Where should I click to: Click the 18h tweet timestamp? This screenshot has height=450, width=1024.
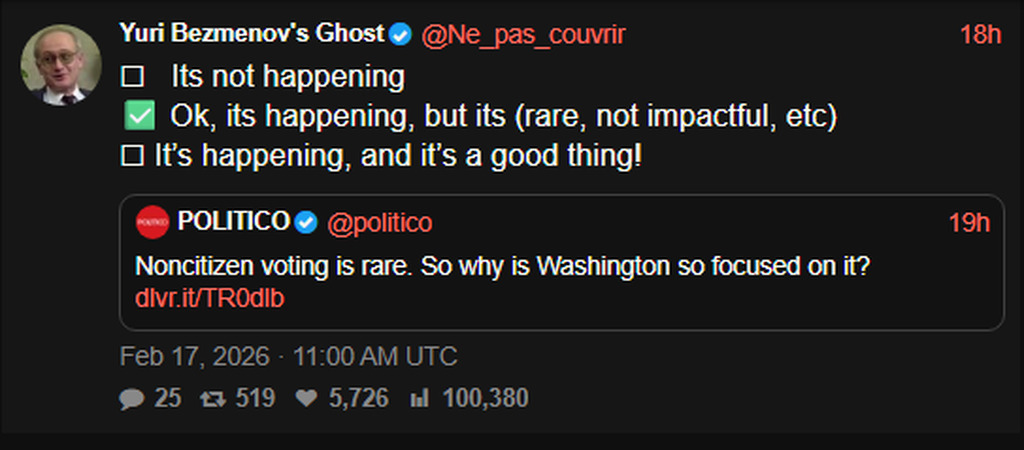tap(980, 34)
